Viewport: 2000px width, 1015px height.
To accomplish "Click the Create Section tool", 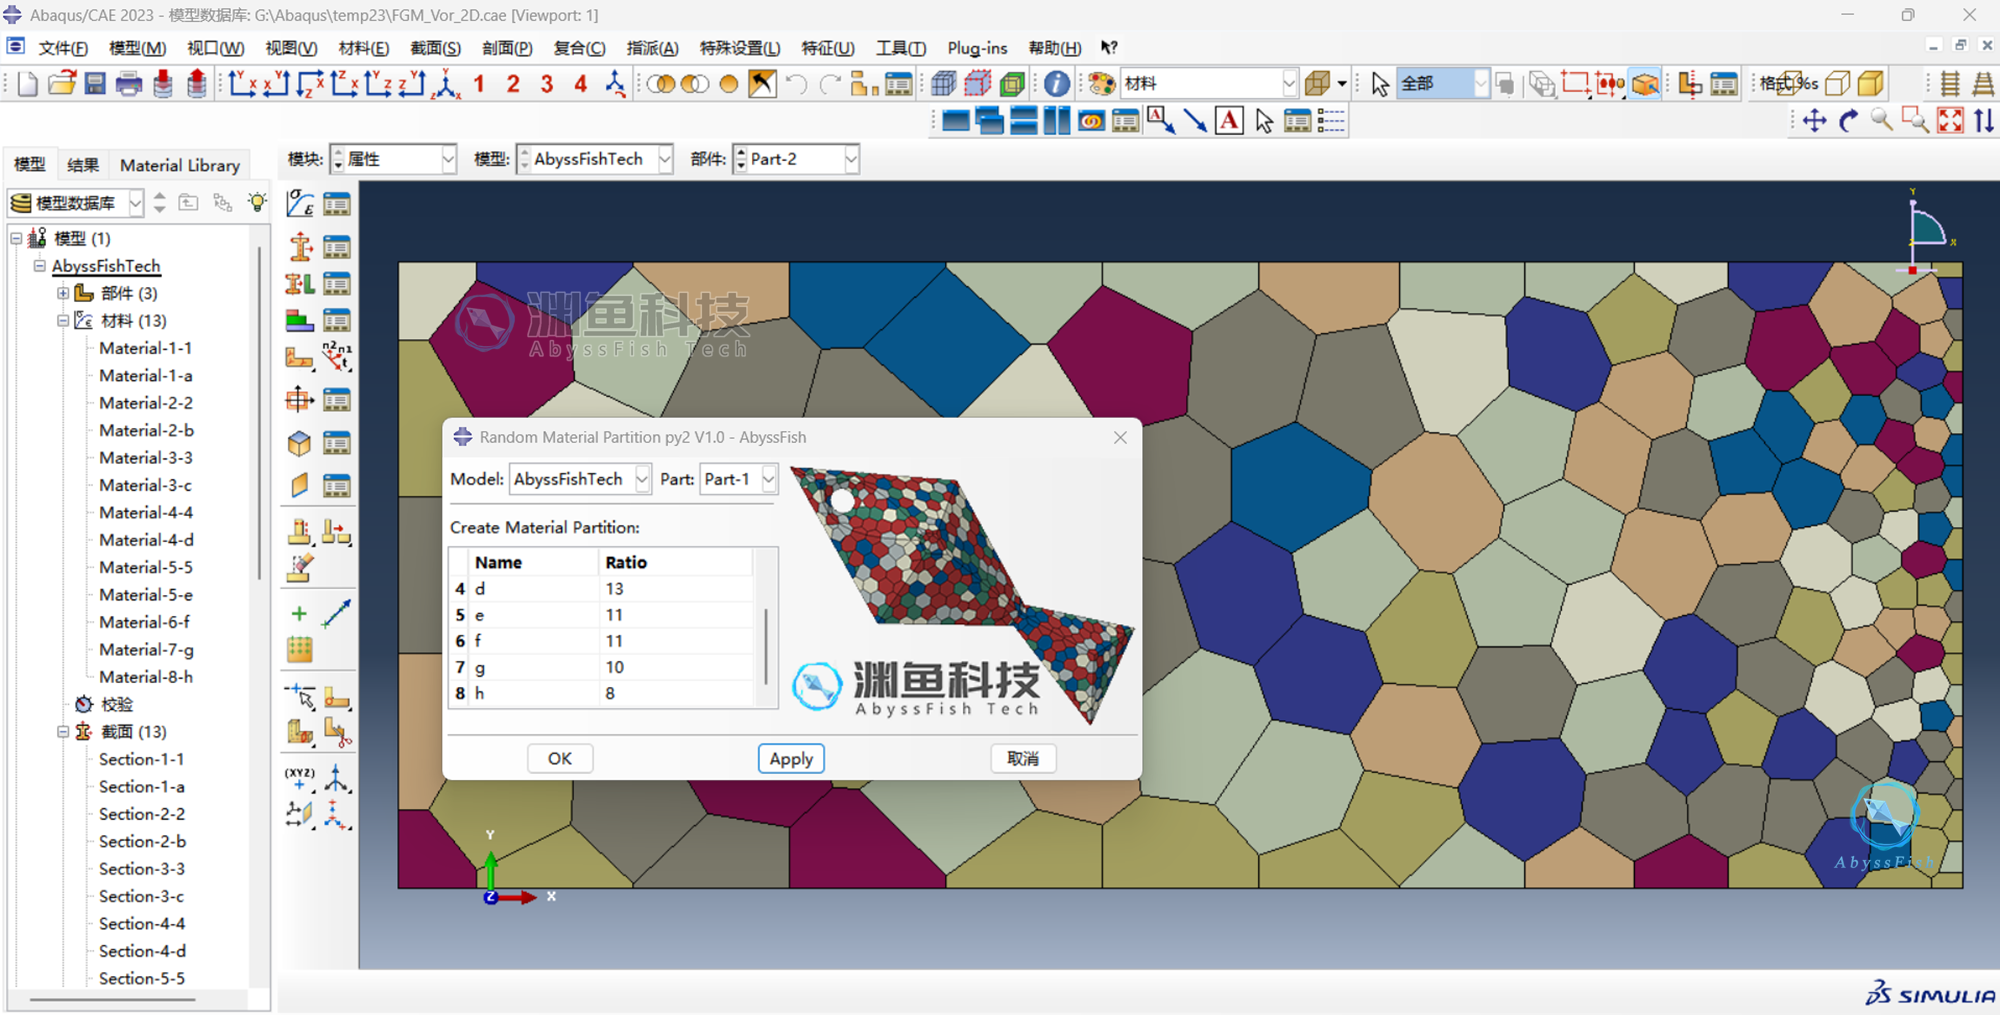I will (300, 246).
